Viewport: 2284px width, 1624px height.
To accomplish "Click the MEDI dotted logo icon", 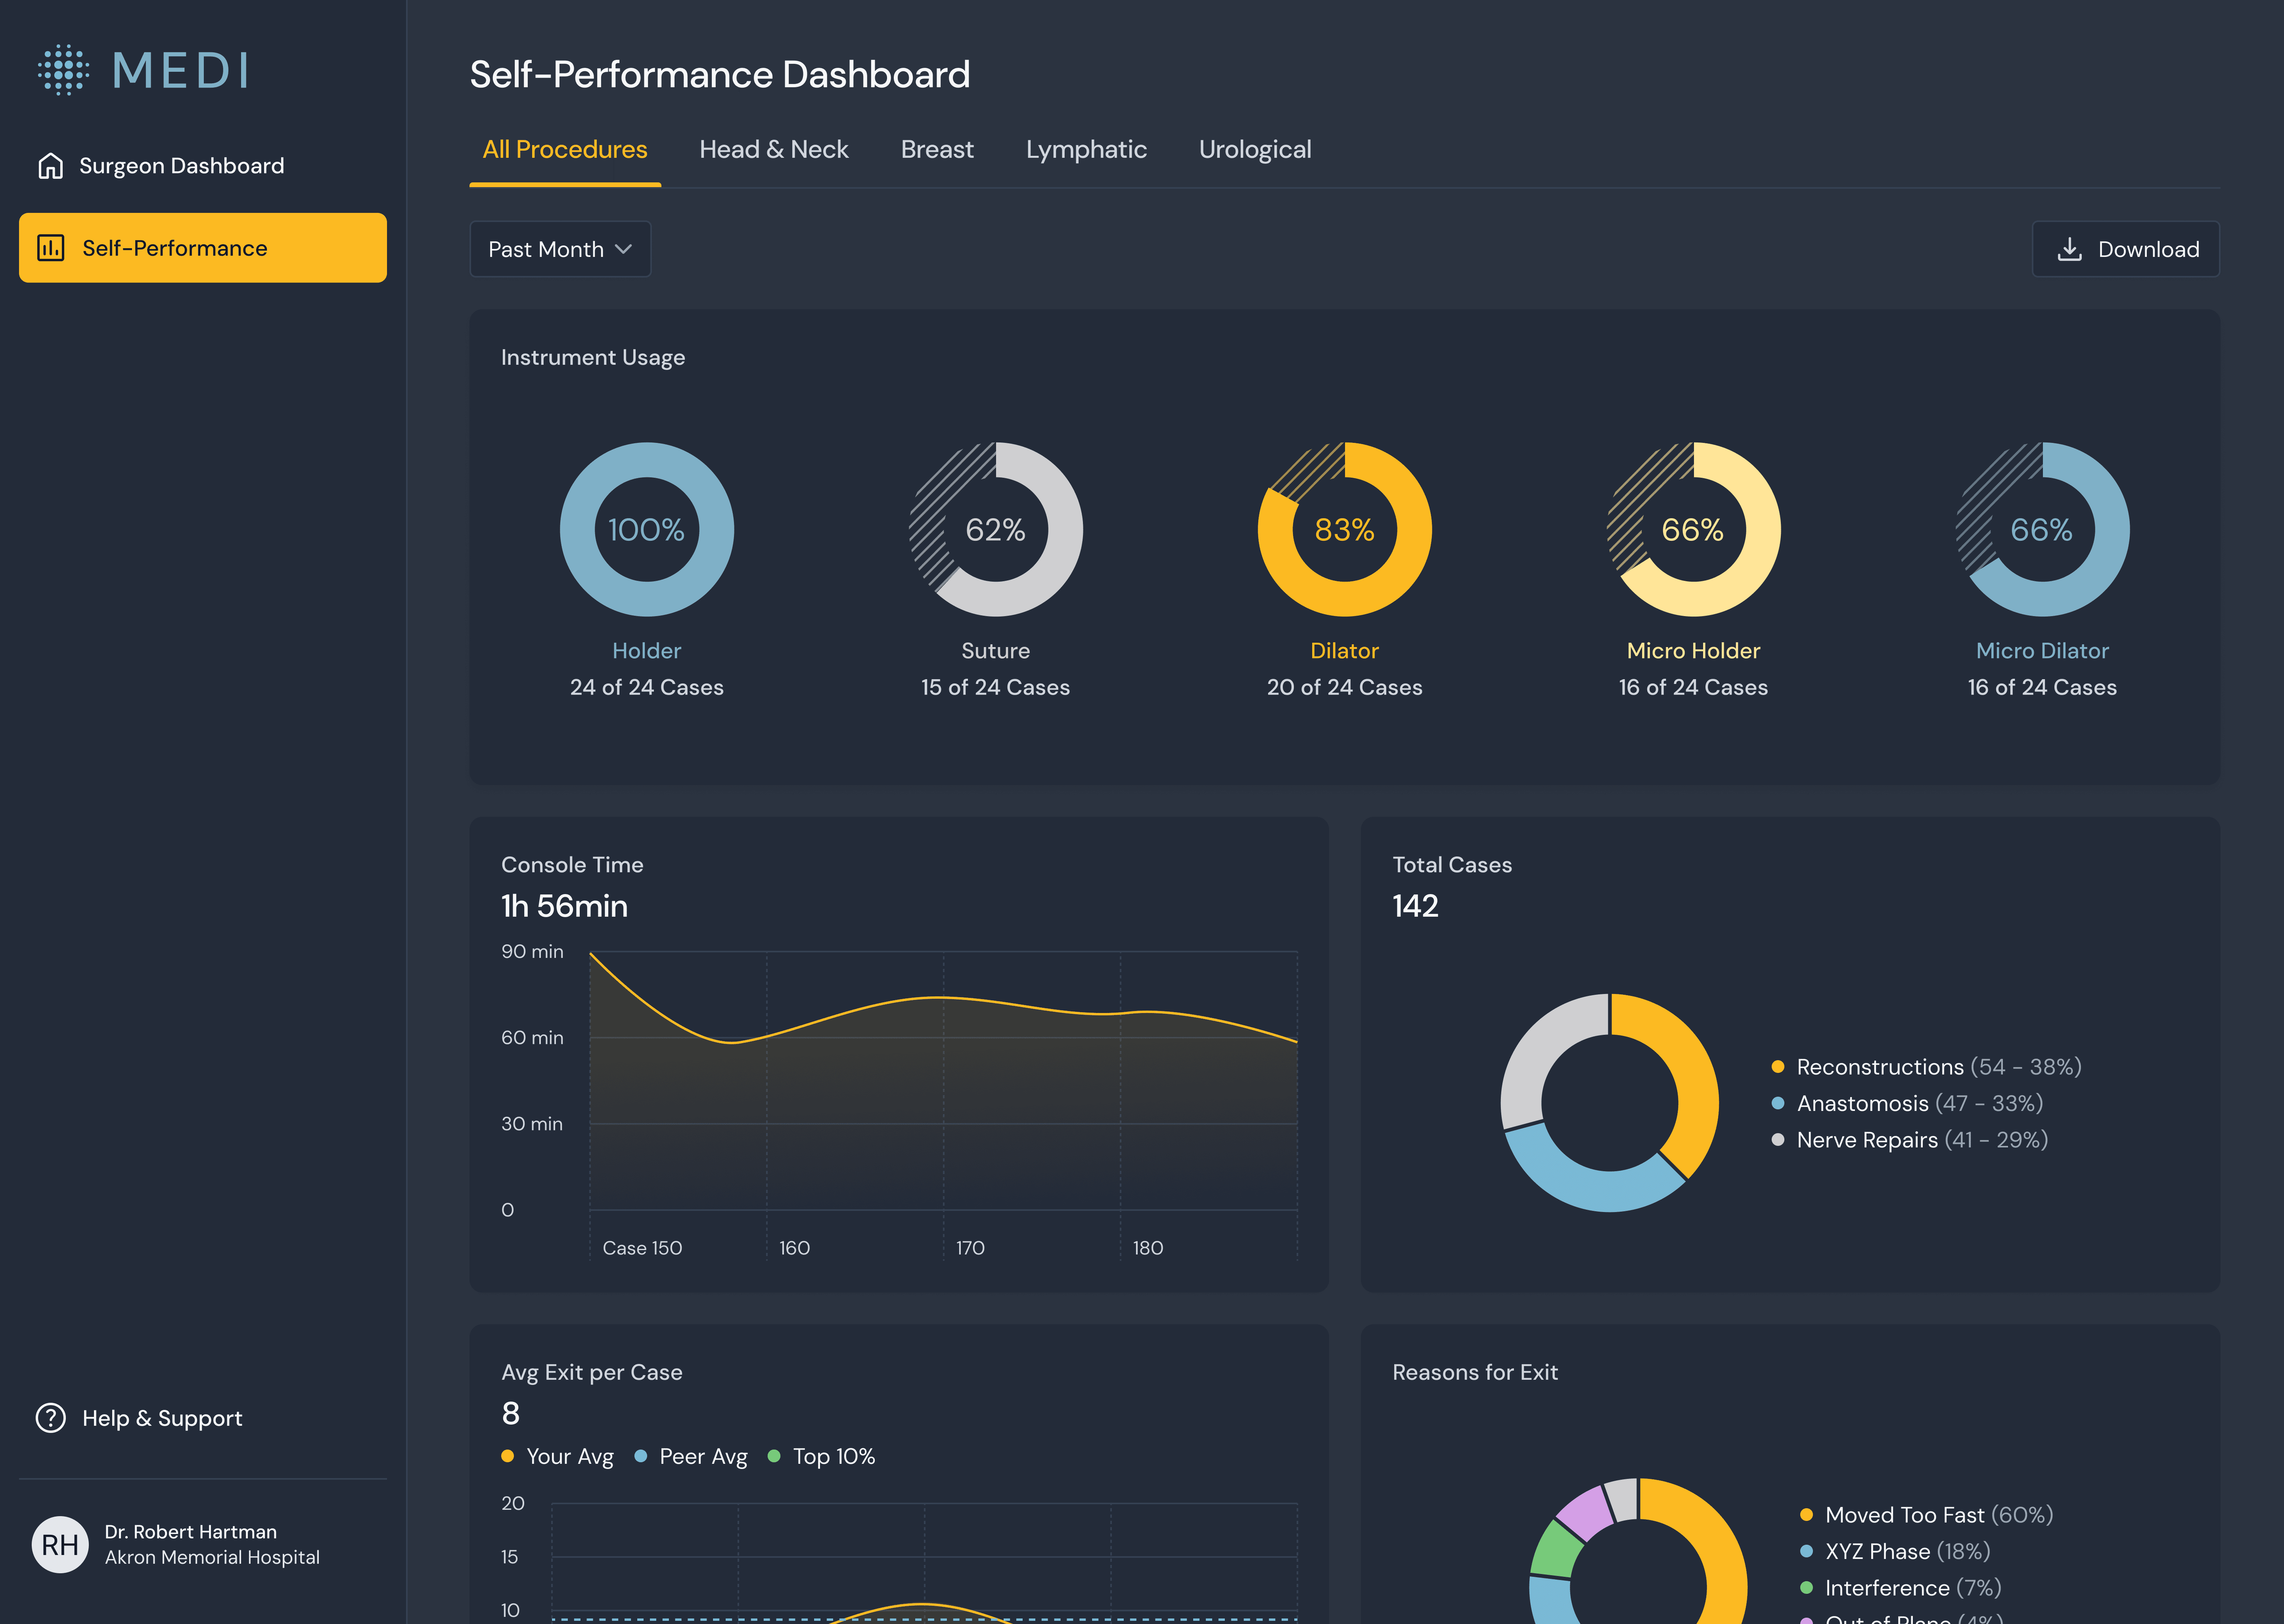I will coord(63,70).
